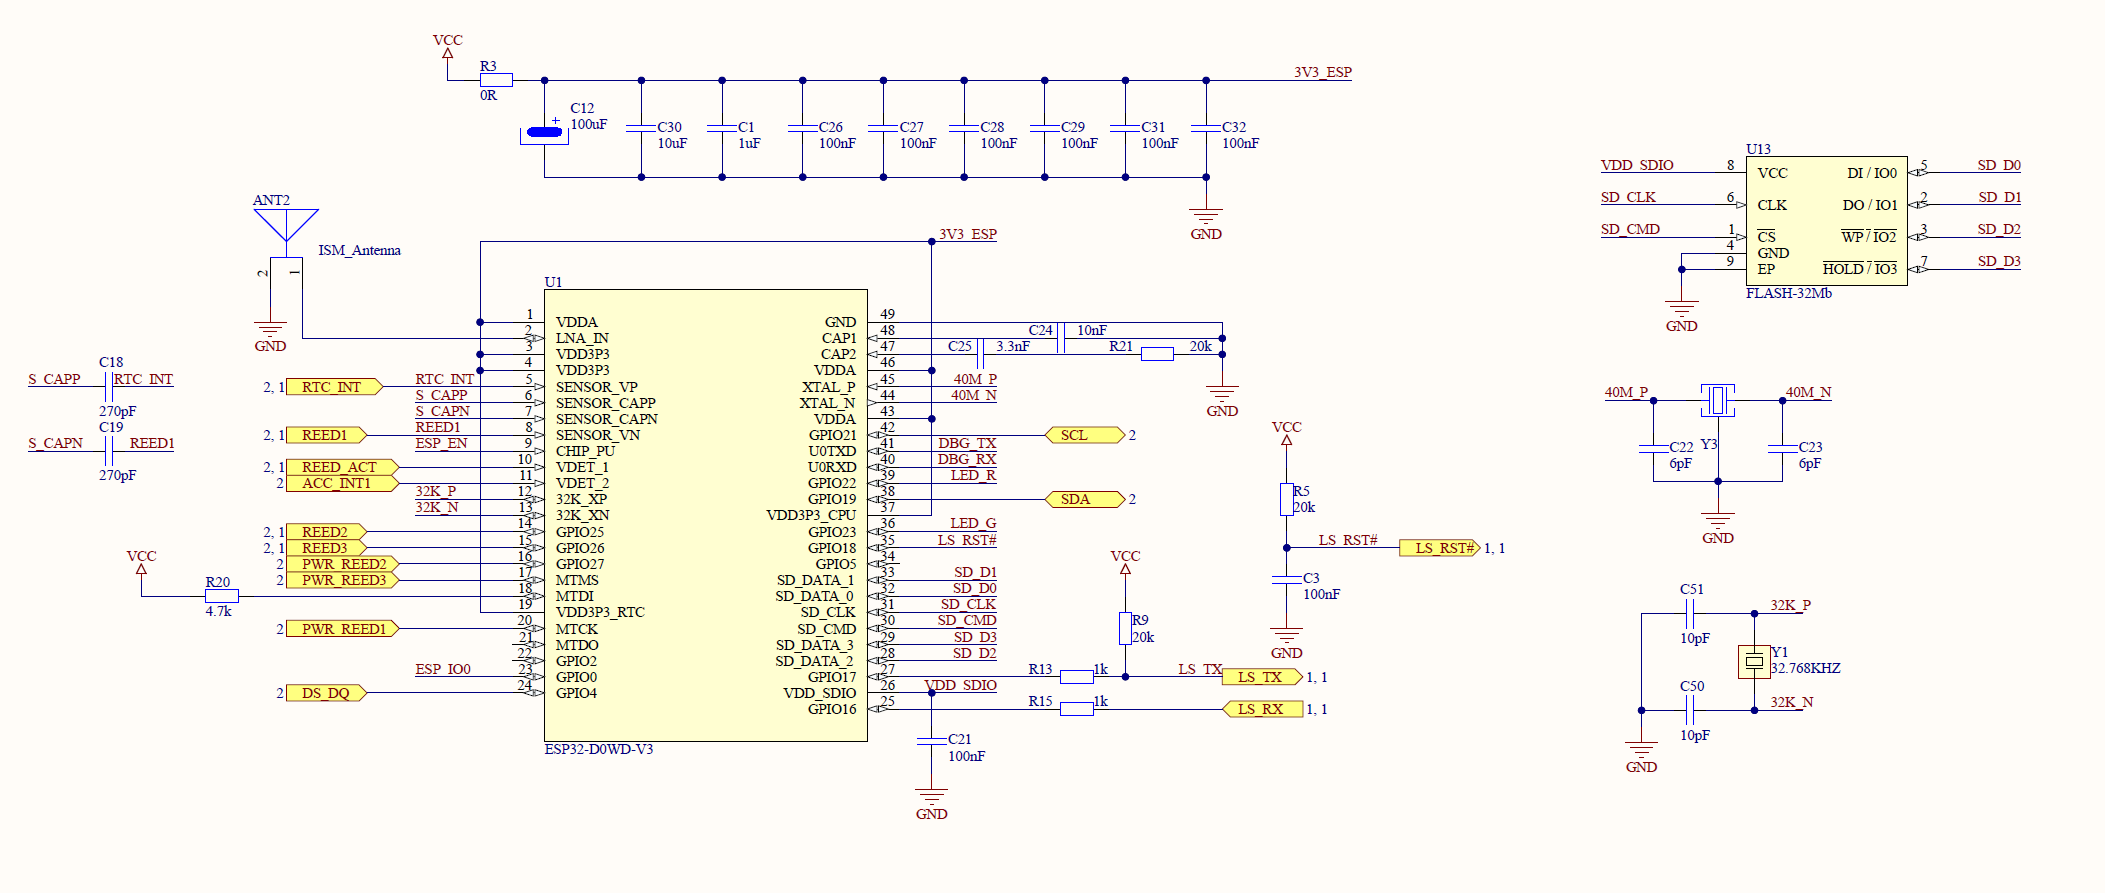Click the DBG_TX net label
2105x893 pixels.
point(967,443)
